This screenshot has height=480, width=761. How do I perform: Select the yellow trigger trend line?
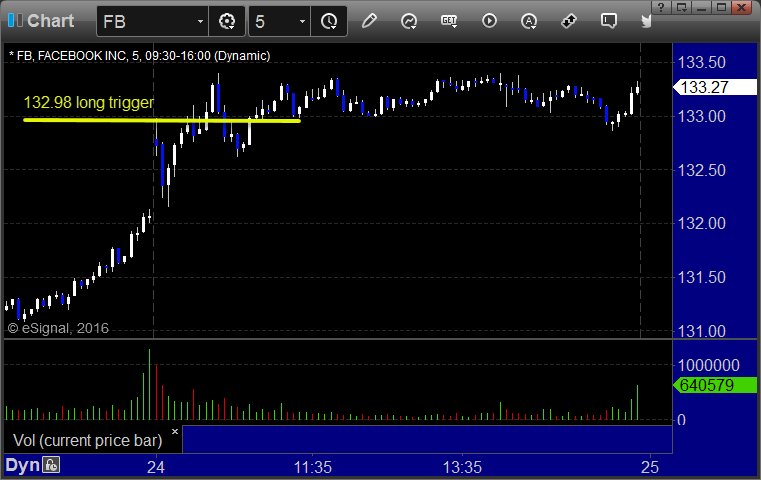pyautogui.click(x=162, y=120)
